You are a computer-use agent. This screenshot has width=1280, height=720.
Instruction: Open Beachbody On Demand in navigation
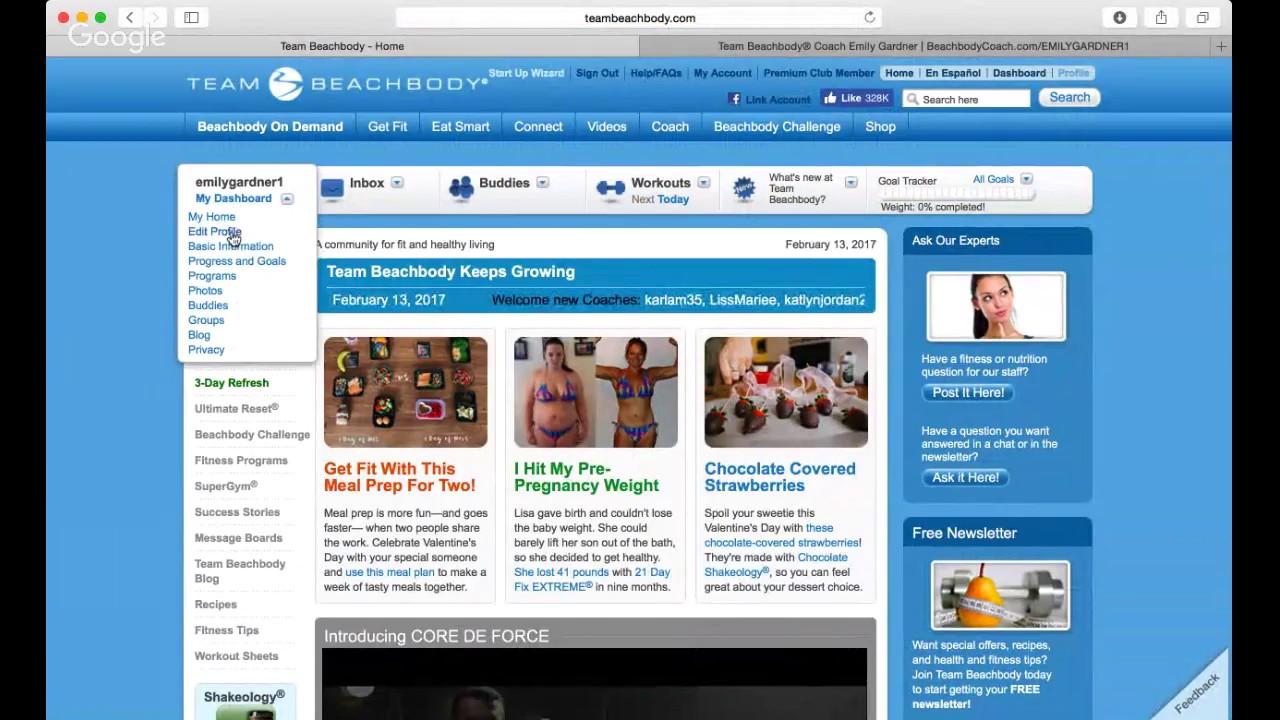(x=270, y=127)
